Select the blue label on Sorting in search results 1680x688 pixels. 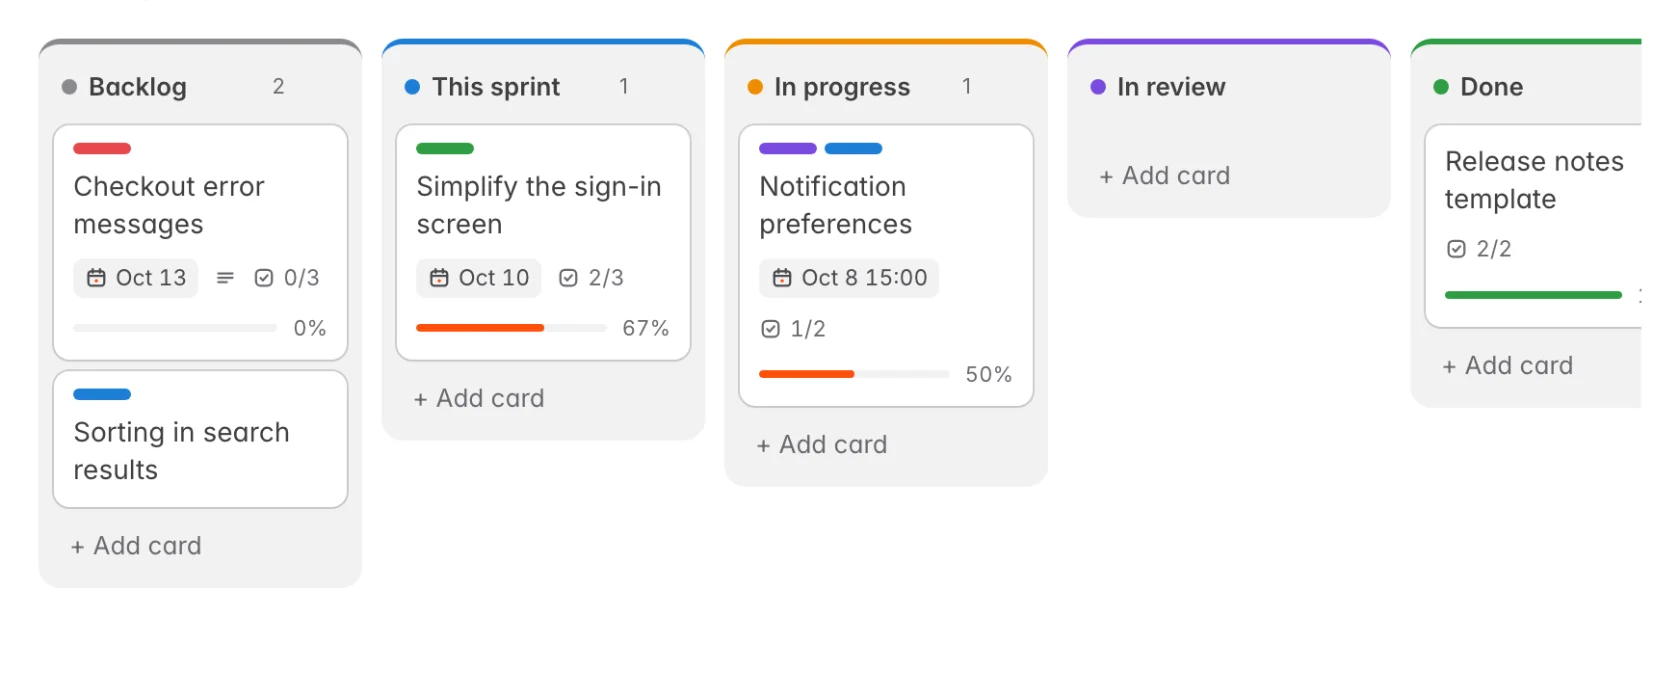(x=102, y=394)
